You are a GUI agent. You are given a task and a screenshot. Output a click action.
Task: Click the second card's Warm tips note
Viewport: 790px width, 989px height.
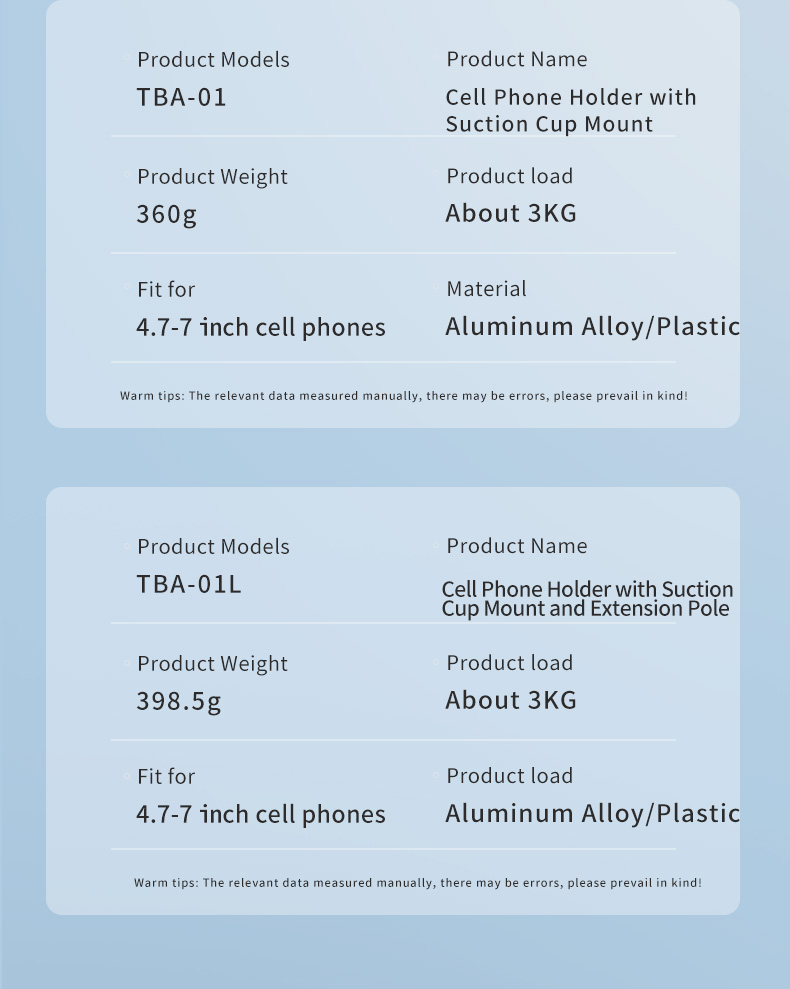tap(418, 883)
